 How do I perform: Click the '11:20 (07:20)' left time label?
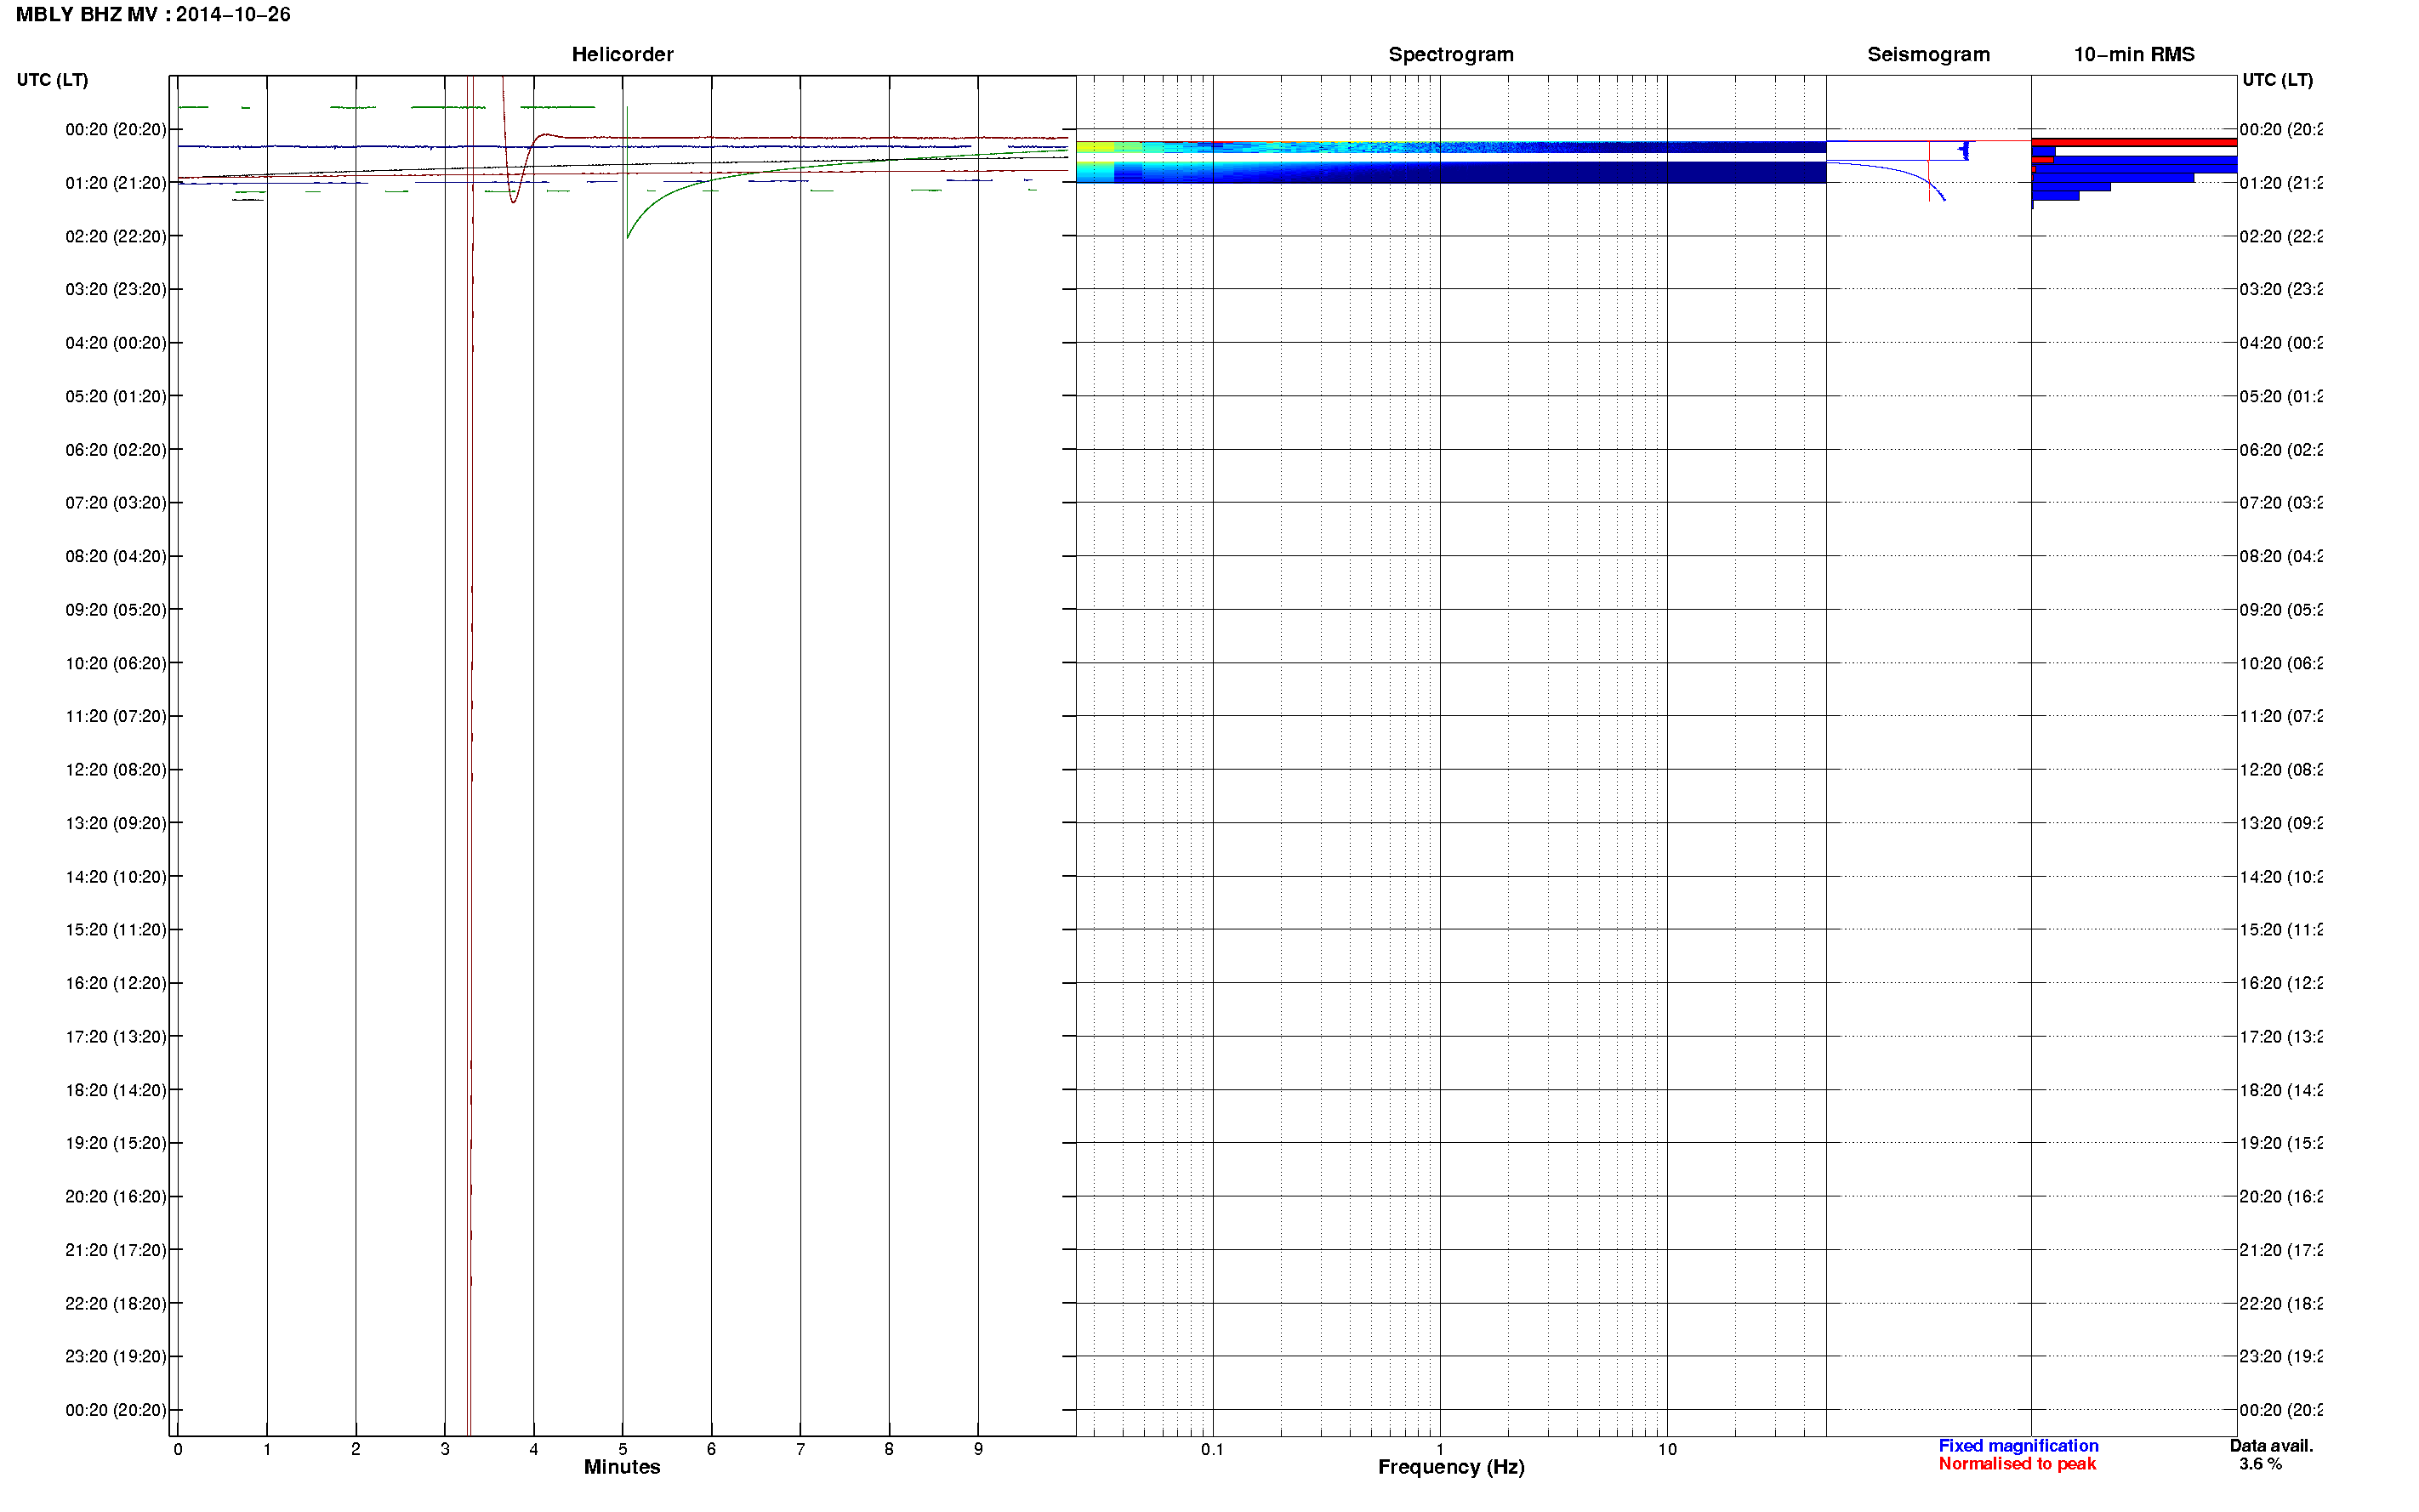(116, 716)
